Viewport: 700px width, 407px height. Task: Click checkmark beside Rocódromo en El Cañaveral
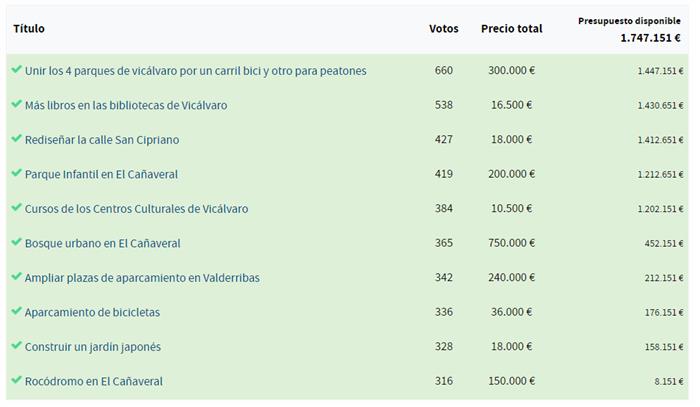coord(16,380)
